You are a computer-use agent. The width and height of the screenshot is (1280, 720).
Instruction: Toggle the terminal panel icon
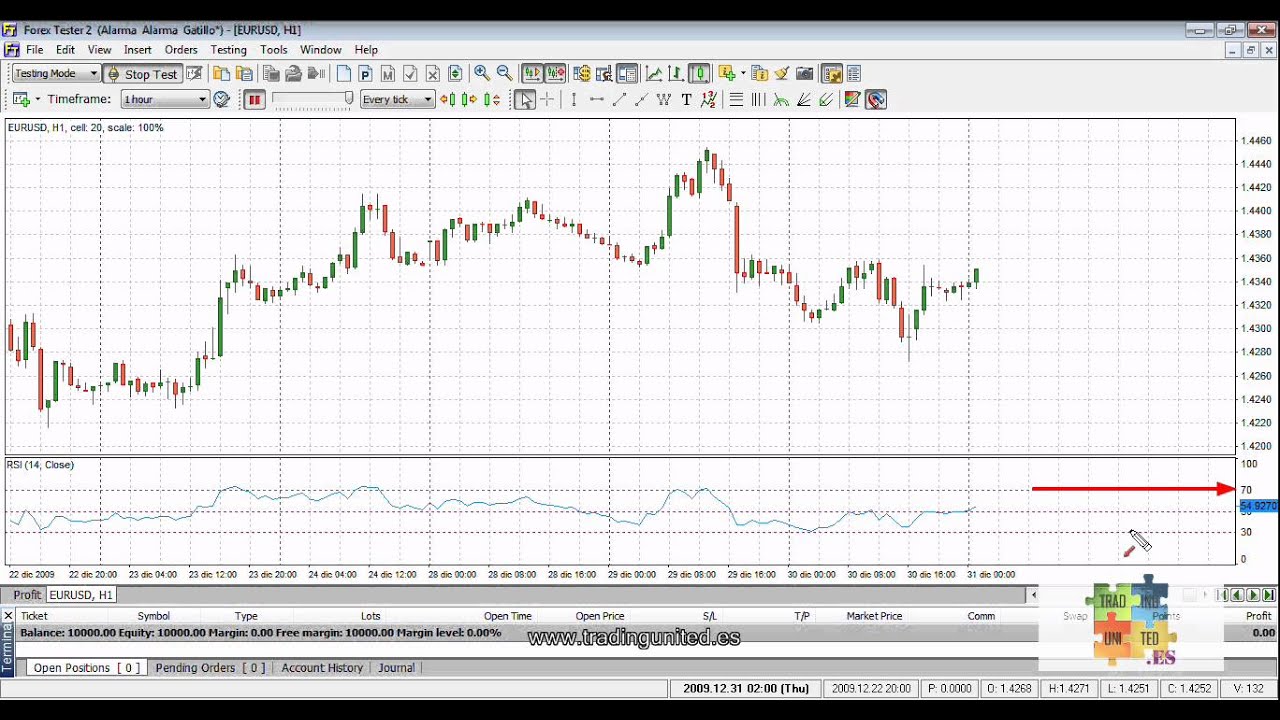(627, 73)
